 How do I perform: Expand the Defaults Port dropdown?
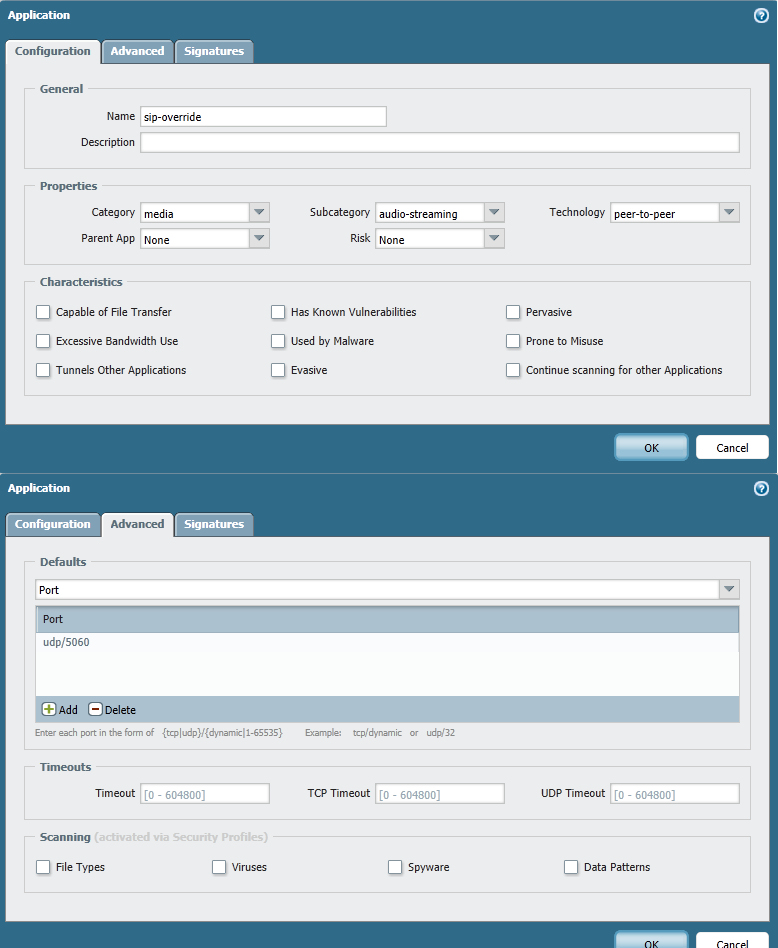coord(729,590)
